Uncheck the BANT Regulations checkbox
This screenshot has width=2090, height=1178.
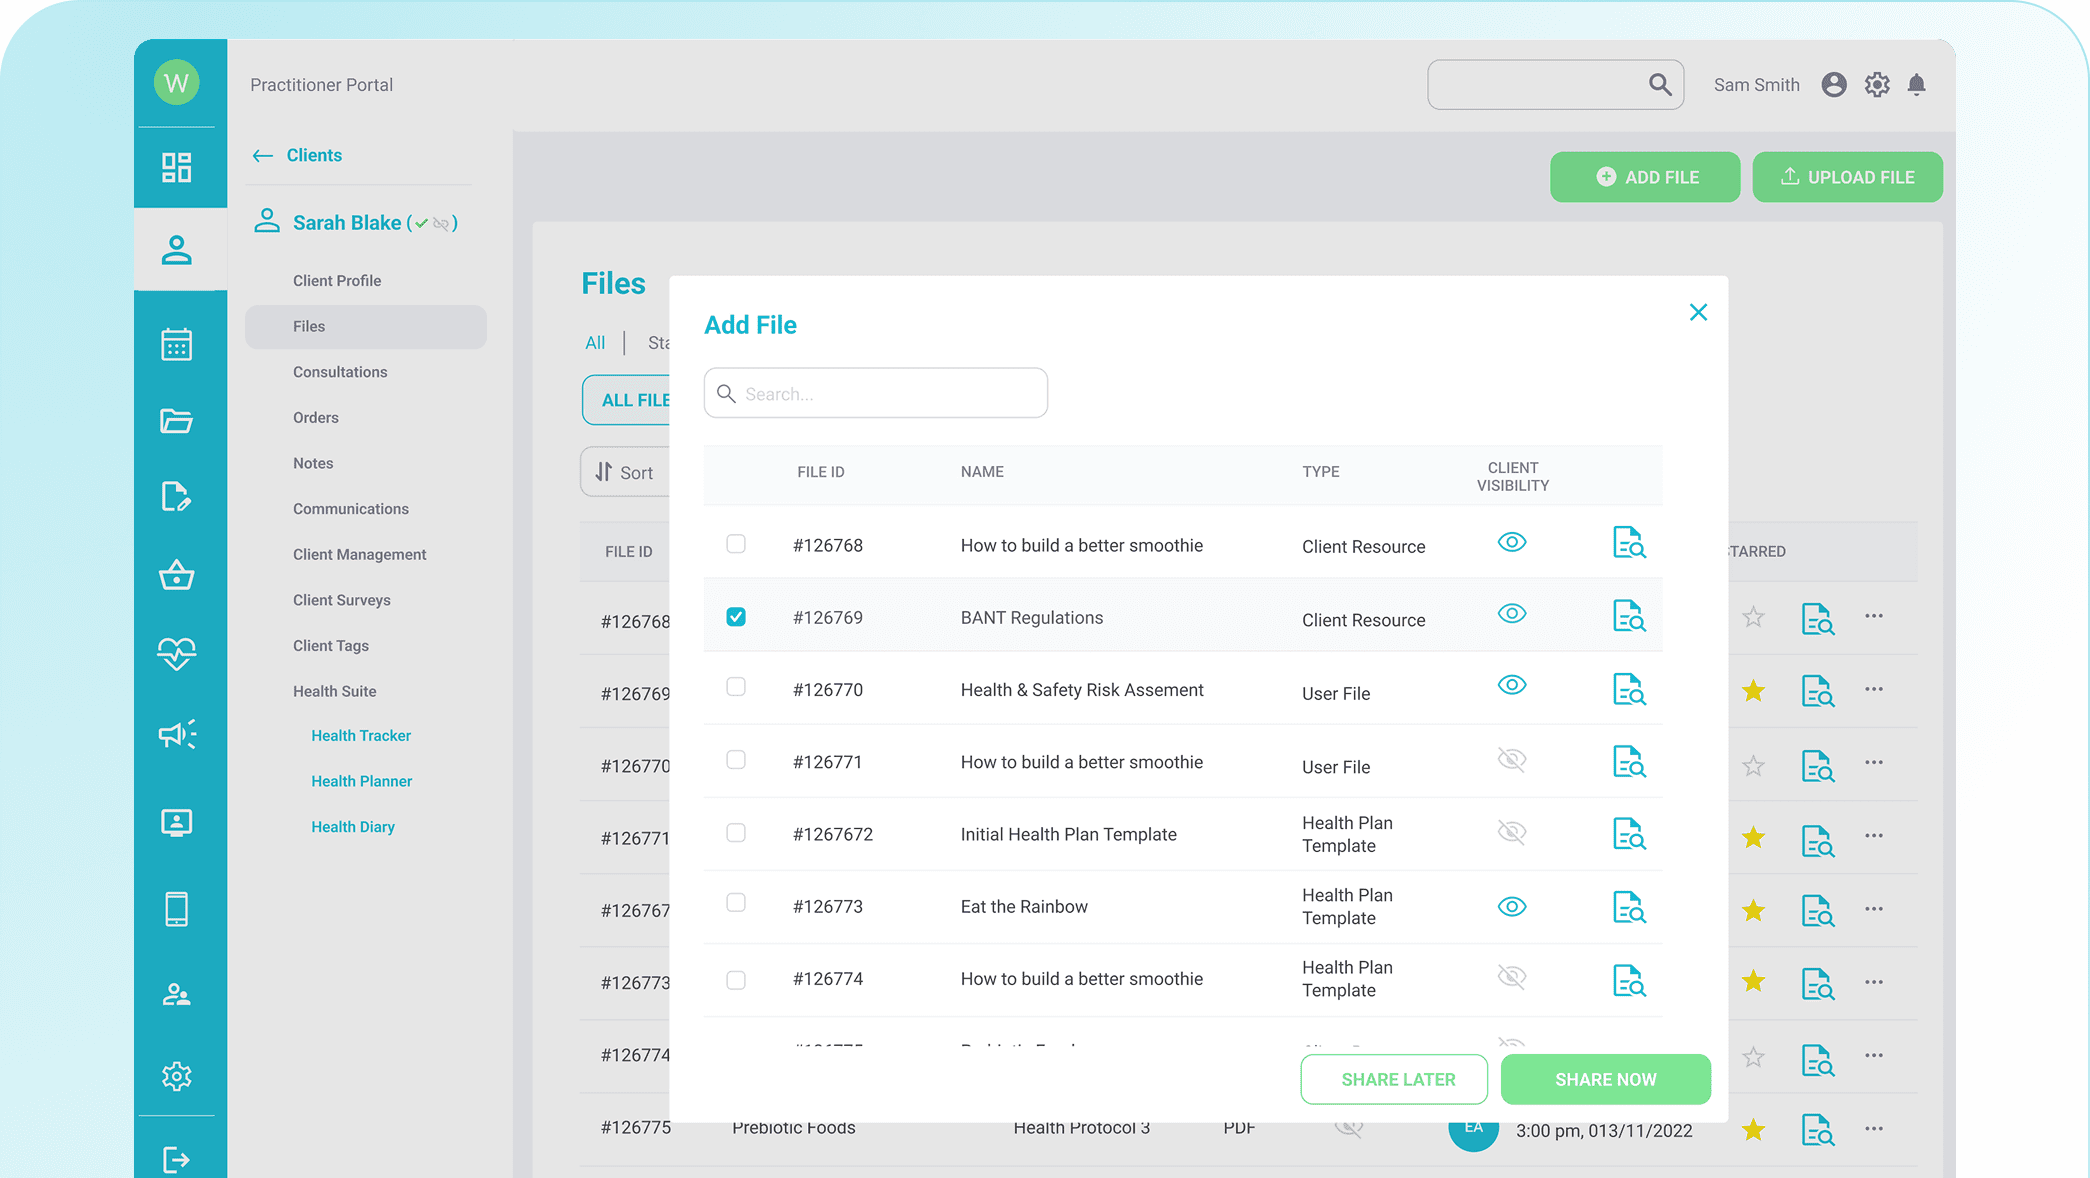[736, 617]
